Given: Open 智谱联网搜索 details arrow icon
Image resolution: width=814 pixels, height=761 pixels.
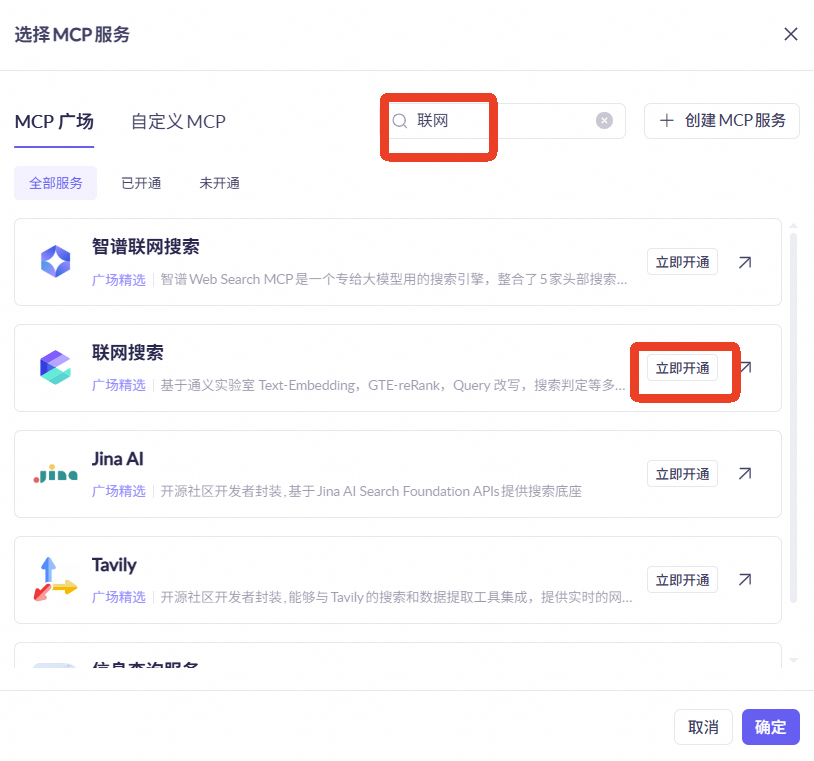Looking at the screenshot, I should click(745, 262).
